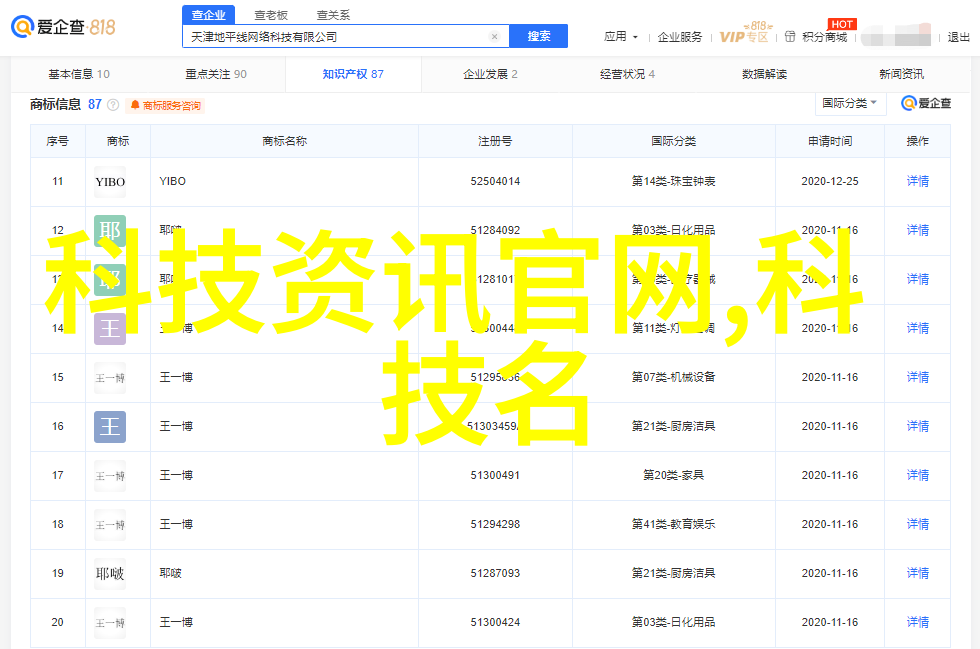Click the 爱企查 logo in the header

point(63,27)
